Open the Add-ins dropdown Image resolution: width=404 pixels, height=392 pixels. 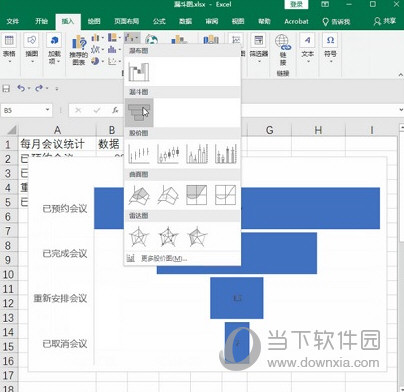pos(54,49)
